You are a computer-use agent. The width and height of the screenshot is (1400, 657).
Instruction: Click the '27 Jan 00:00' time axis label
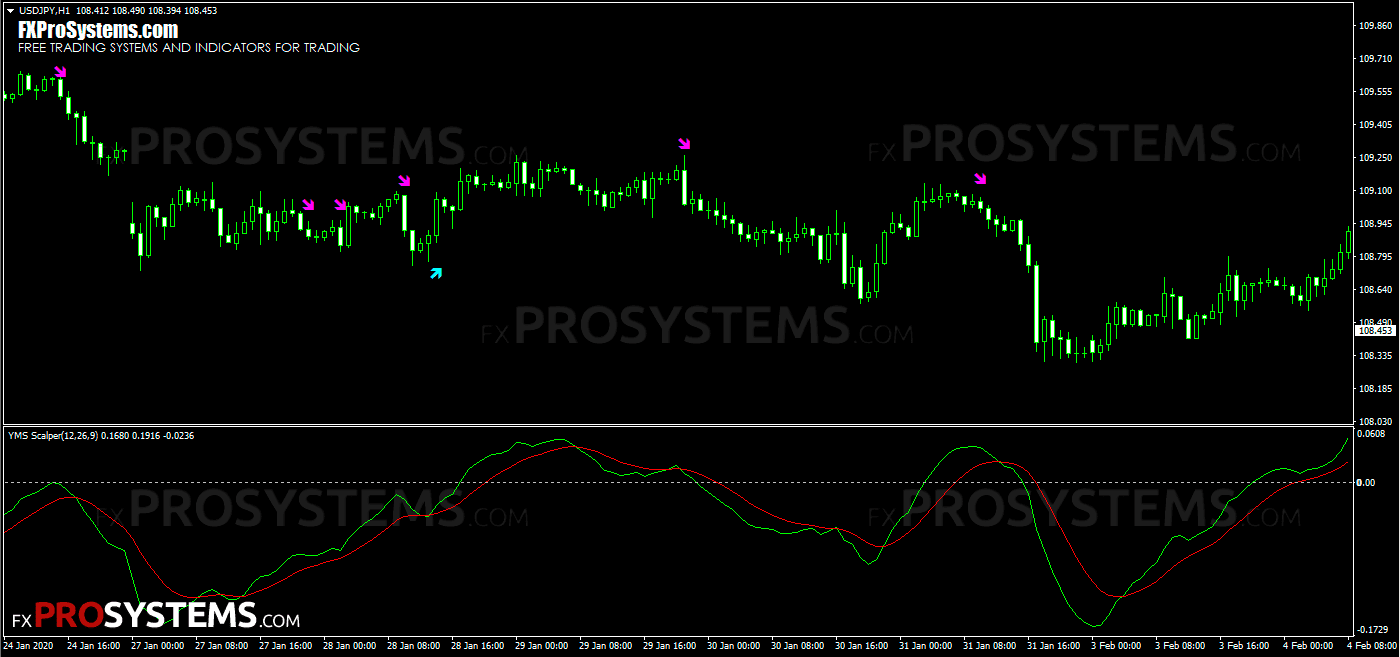pyautogui.click(x=157, y=646)
